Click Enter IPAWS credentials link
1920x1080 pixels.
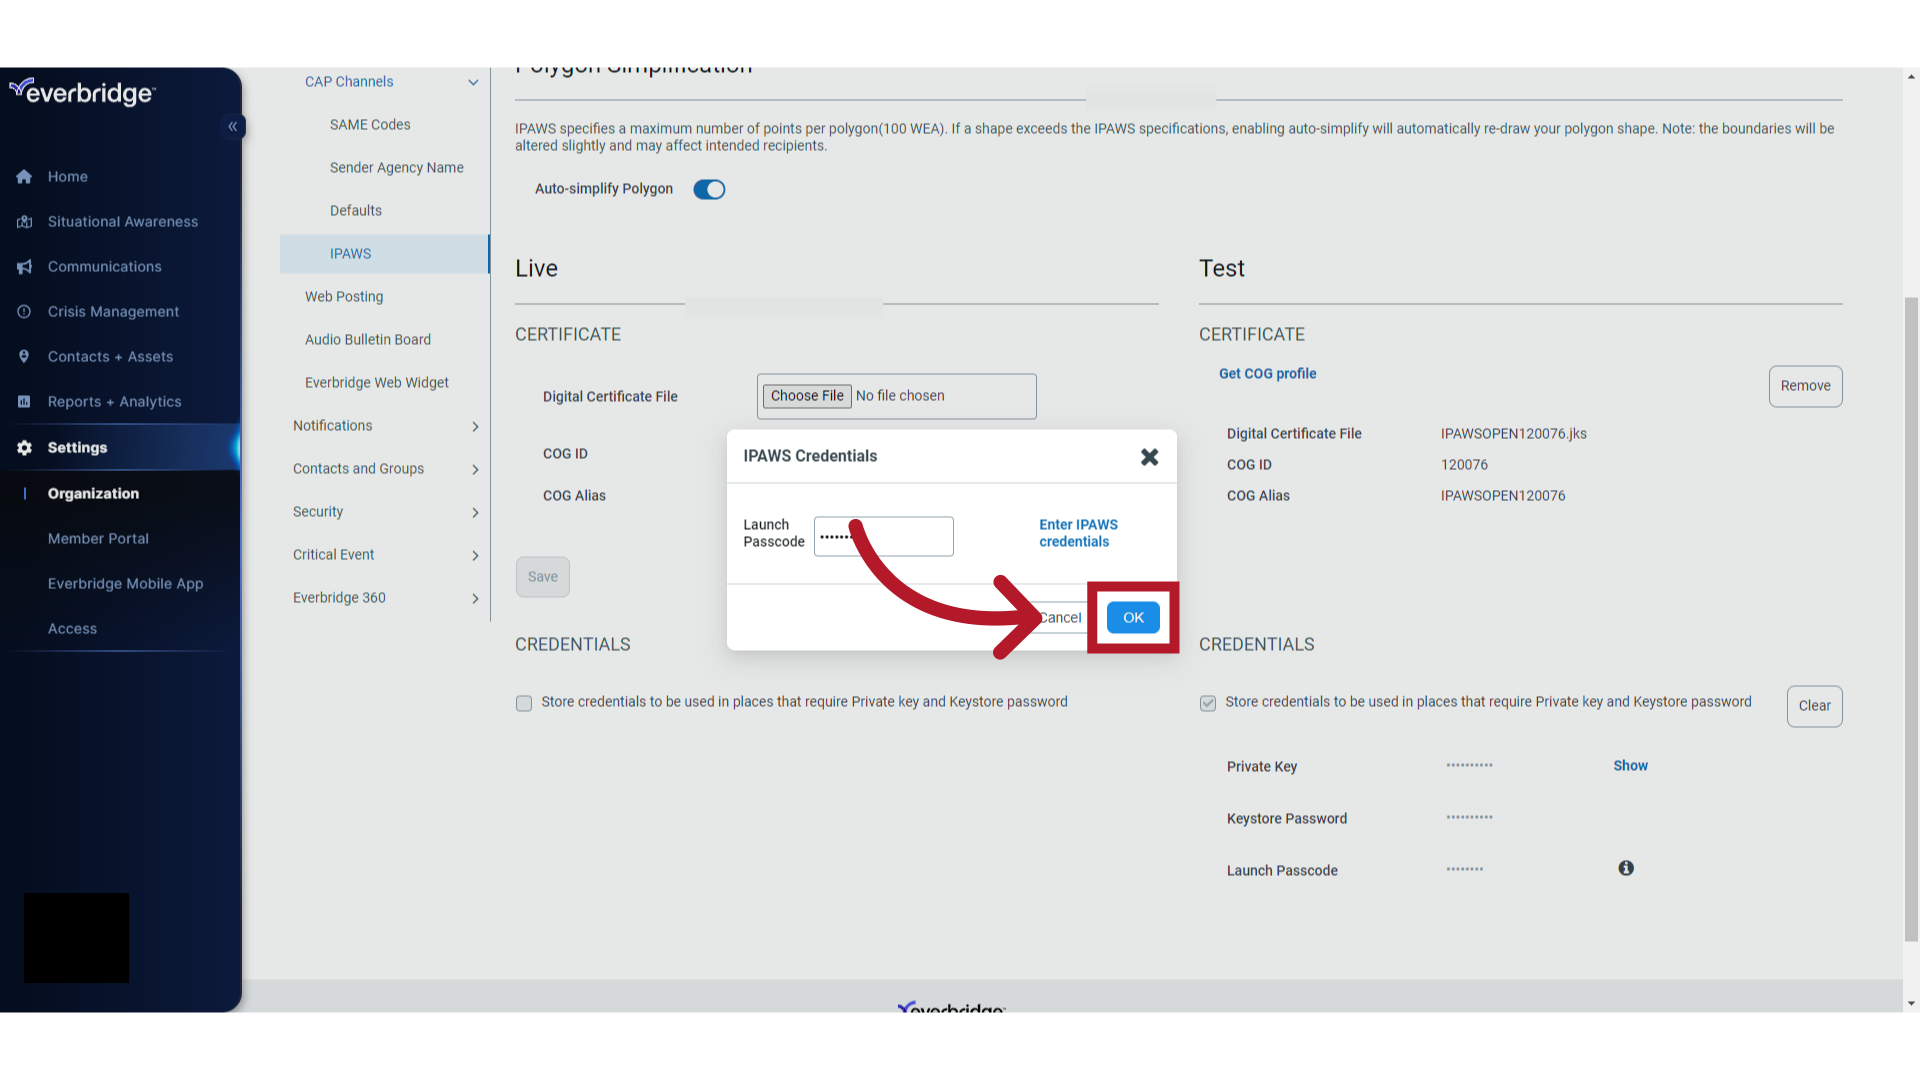pos(1077,533)
